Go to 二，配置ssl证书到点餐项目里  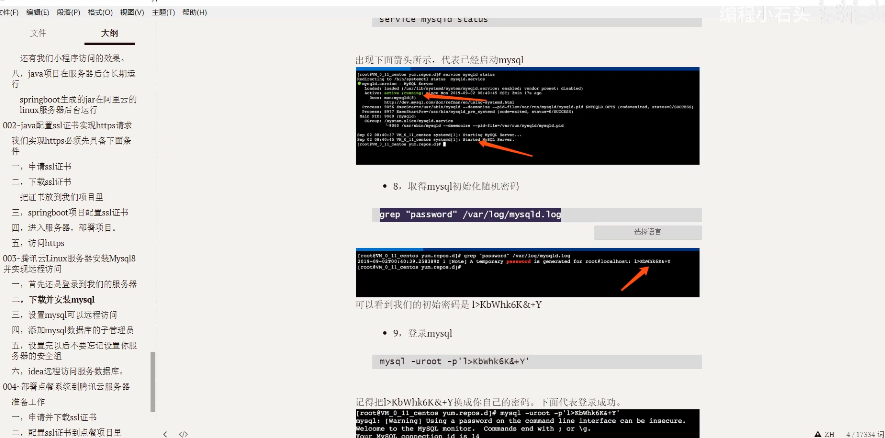tap(67, 433)
